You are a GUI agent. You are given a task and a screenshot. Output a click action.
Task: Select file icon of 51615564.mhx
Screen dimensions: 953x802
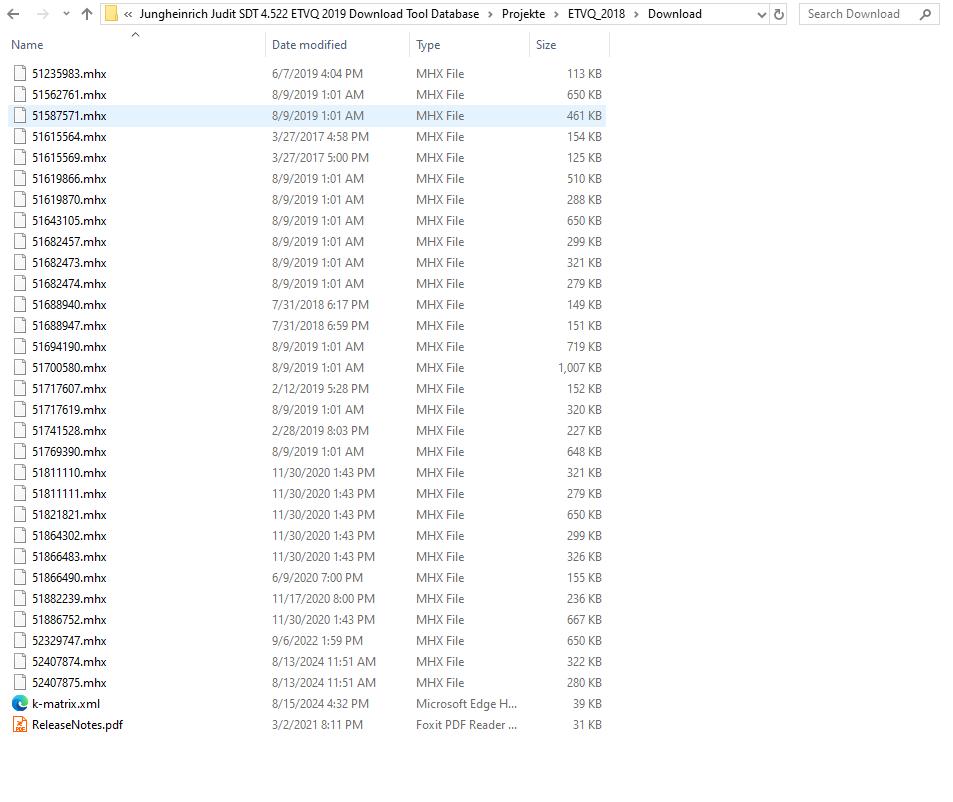pyautogui.click(x=20, y=137)
